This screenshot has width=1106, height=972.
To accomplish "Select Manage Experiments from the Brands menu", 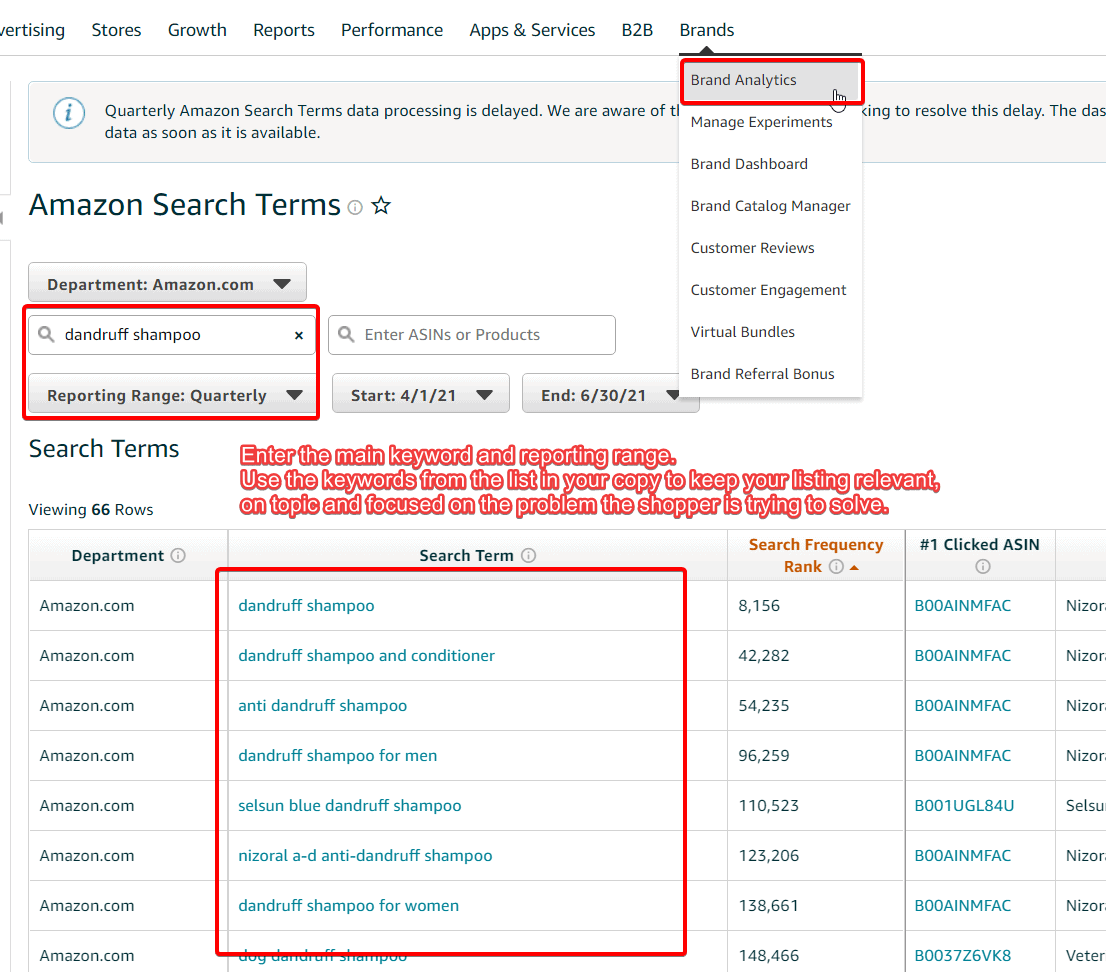I will coord(761,122).
